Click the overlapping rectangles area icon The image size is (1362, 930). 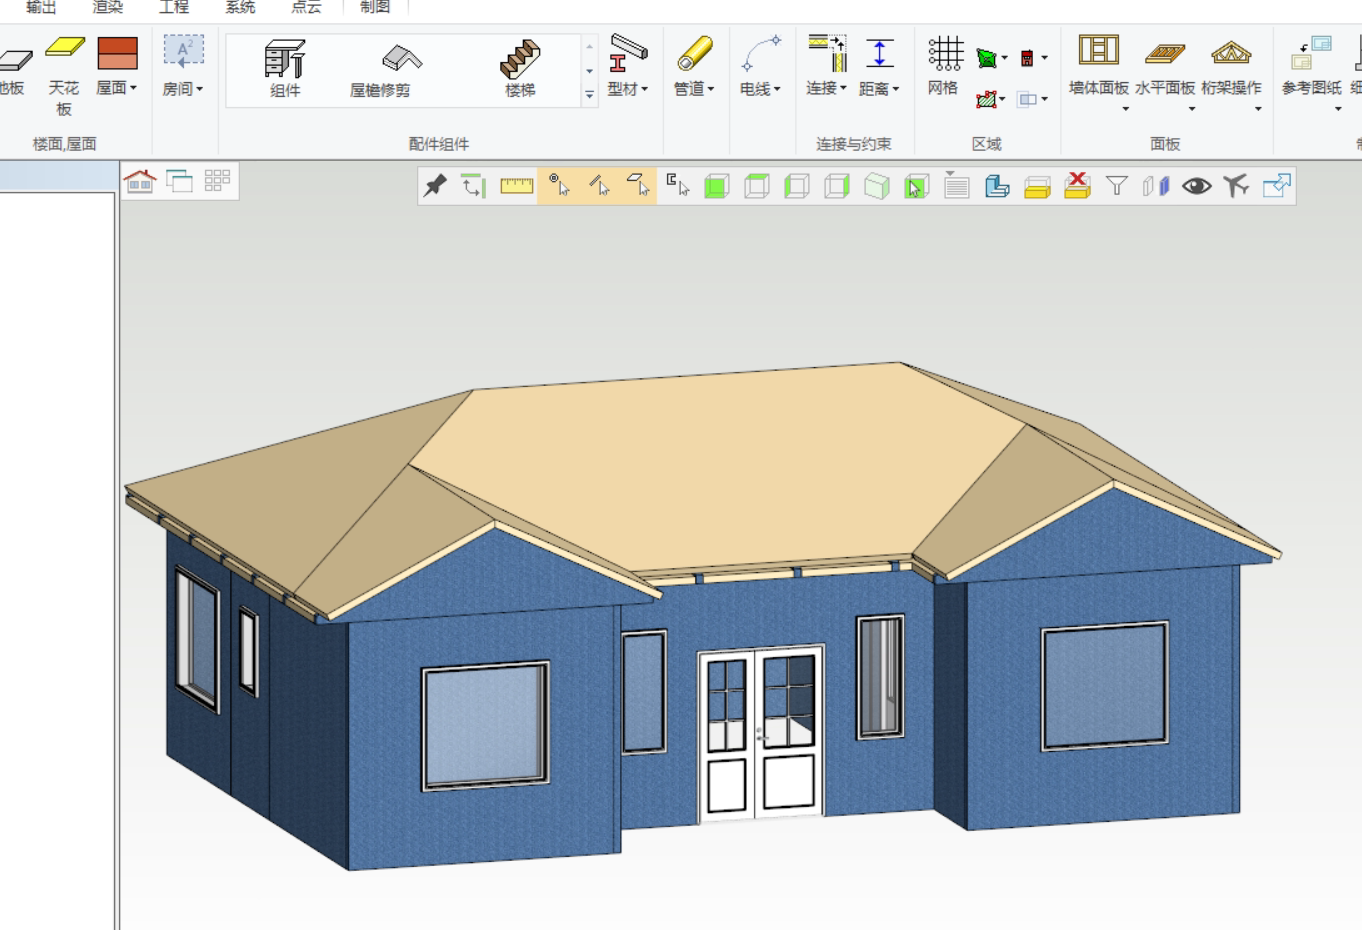click(1027, 99)
